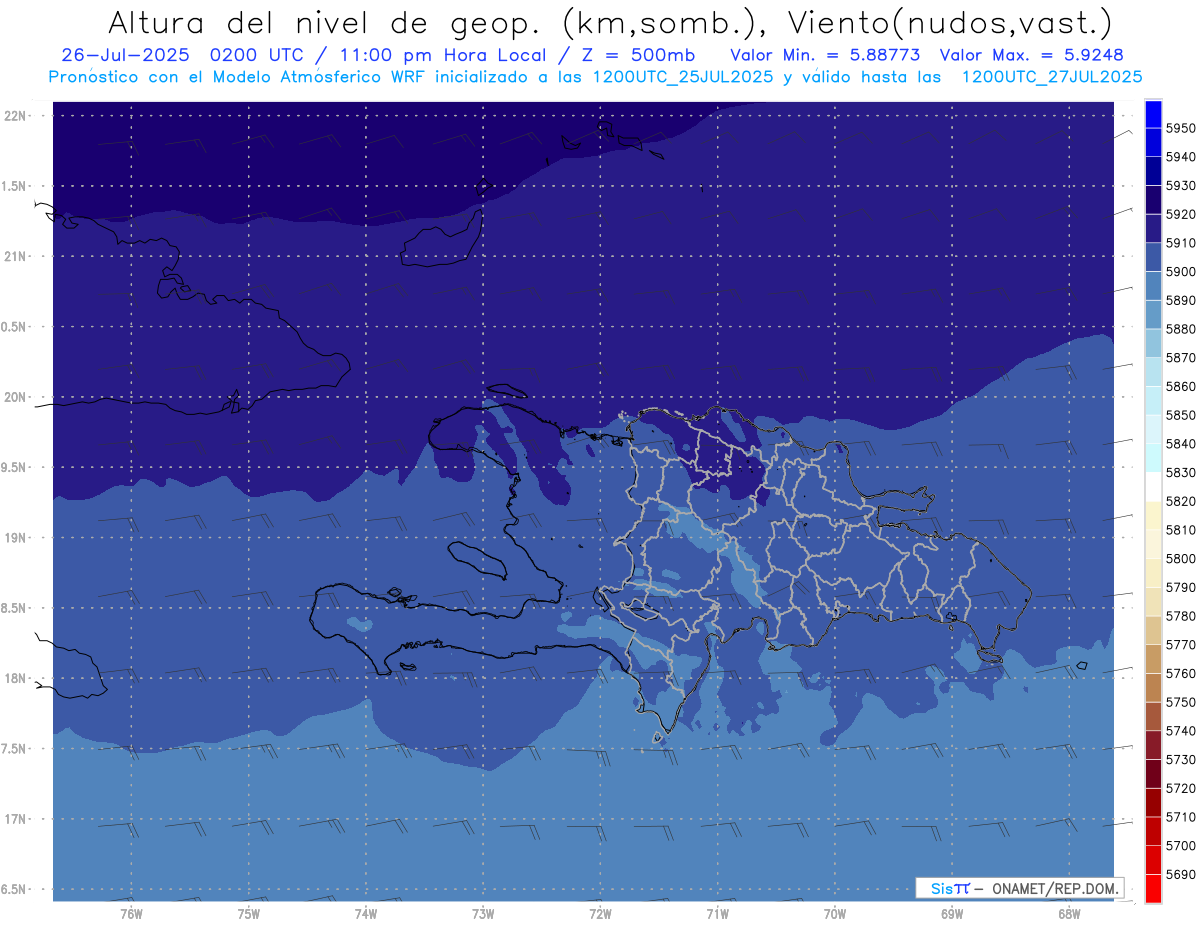Click the SisTT ONAMET/REP.DOM. label box
The width and height of the screenshot is (1200, 927).
pos(1019,888)
